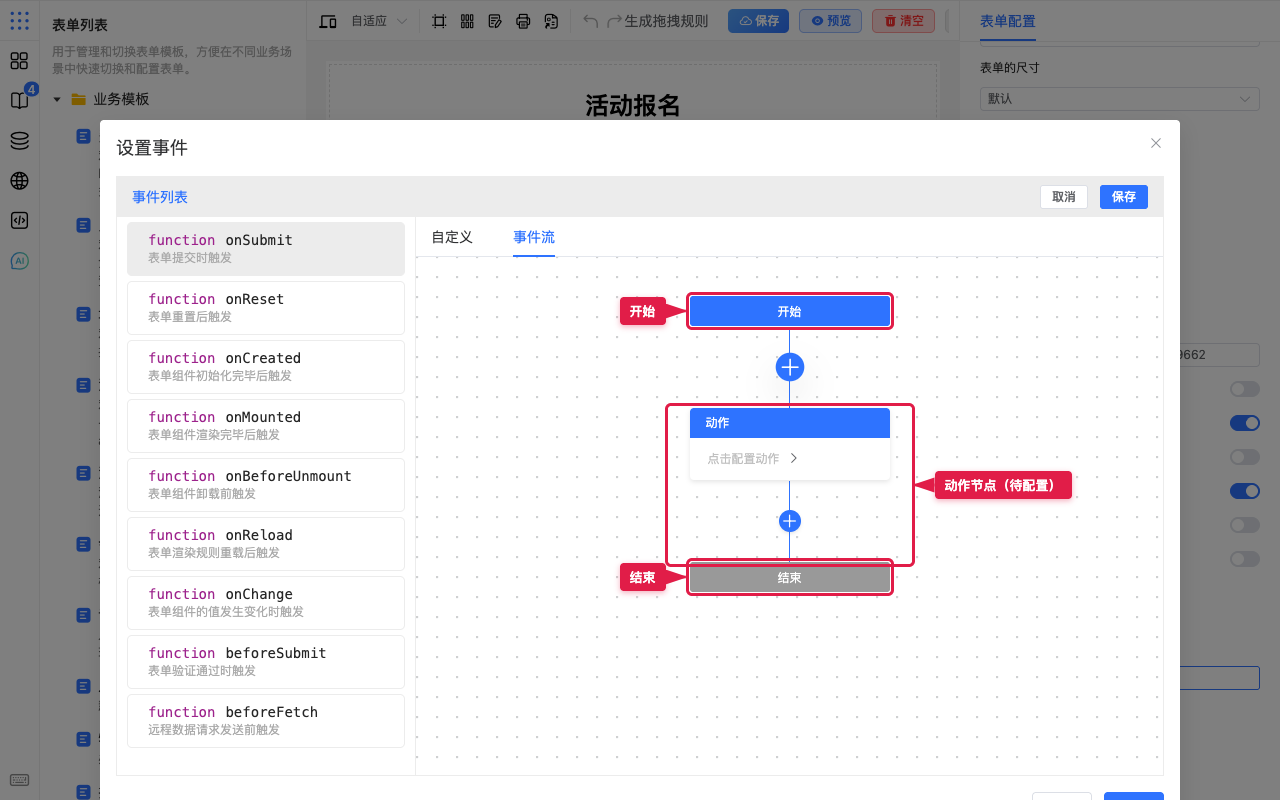Click 保存 in the event list header
1280x800 pixels.
pyautogui.click(x=1124, y=197)
